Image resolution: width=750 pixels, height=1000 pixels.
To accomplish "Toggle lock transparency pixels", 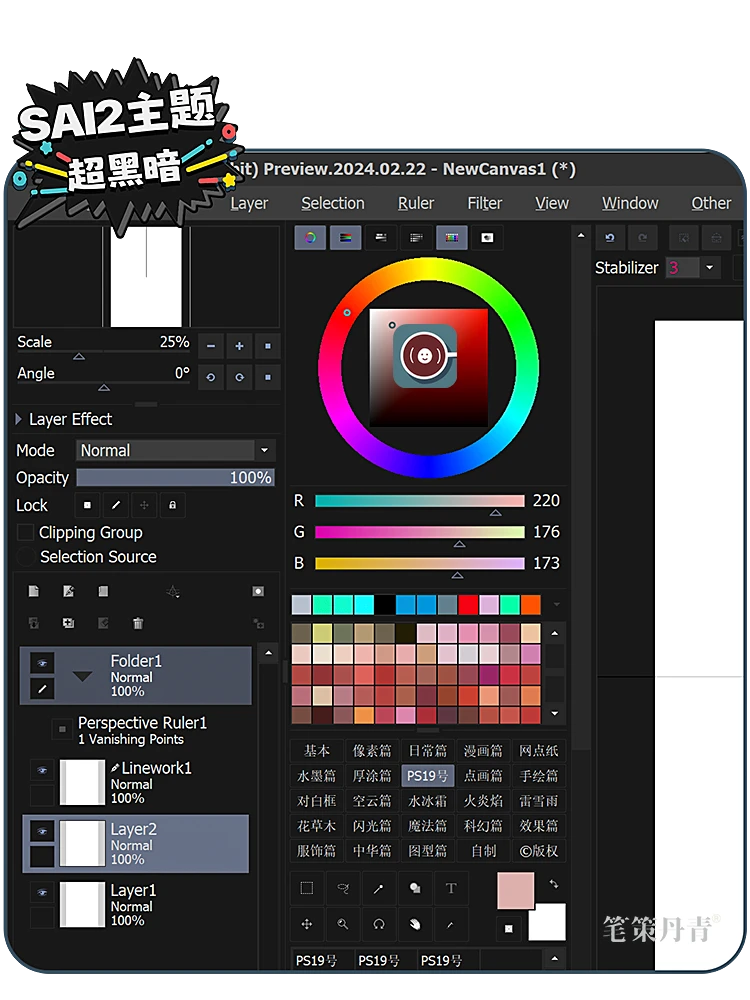I will point(87,505).
